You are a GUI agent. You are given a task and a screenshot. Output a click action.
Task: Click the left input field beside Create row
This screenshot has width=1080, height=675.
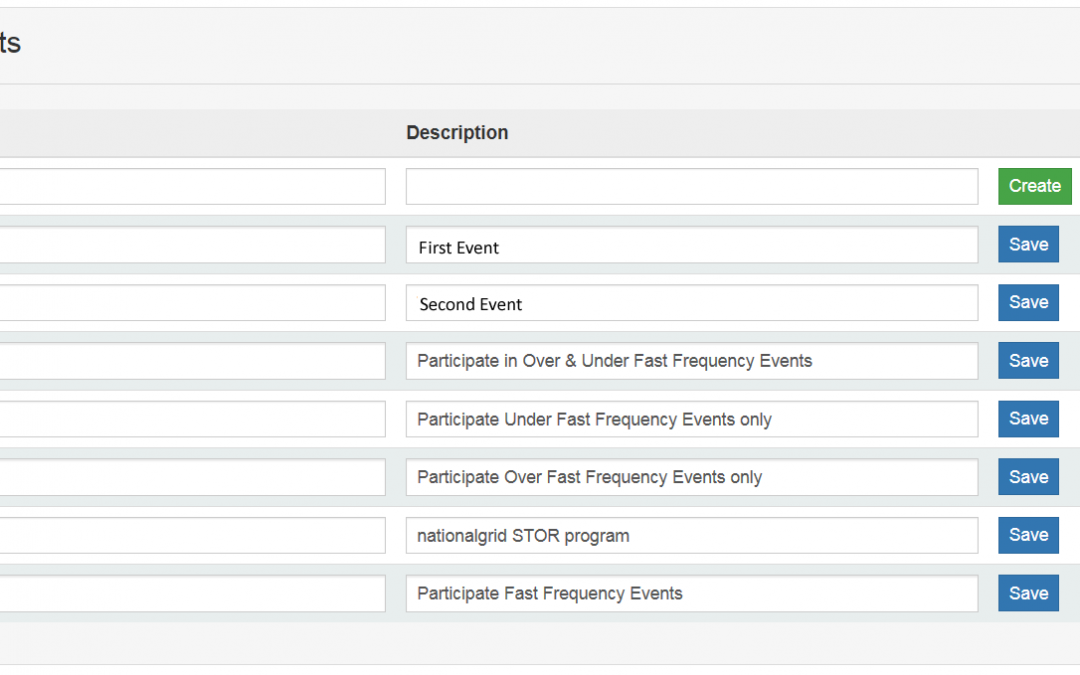pos(190,186)
